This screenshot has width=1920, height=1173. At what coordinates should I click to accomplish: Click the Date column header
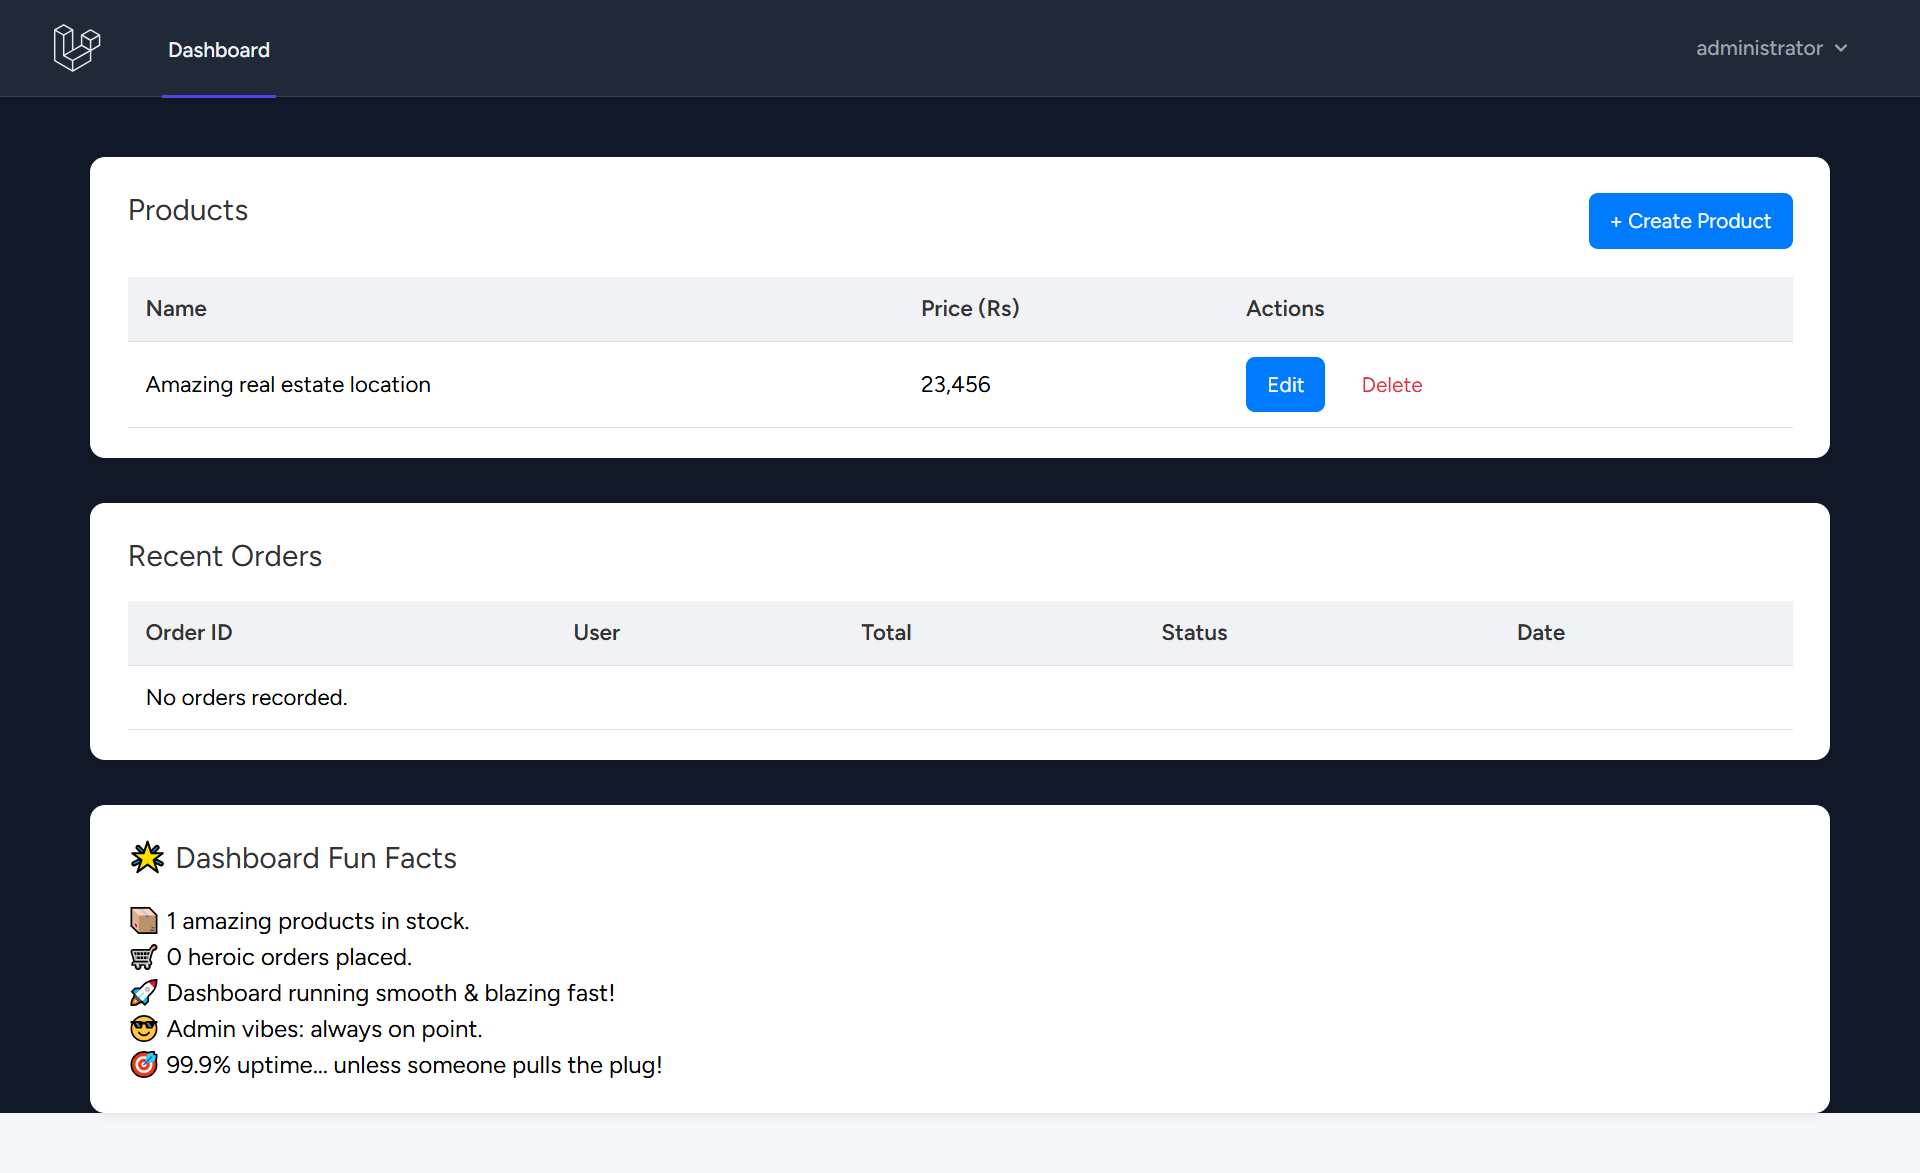[x=1540, y=632]
